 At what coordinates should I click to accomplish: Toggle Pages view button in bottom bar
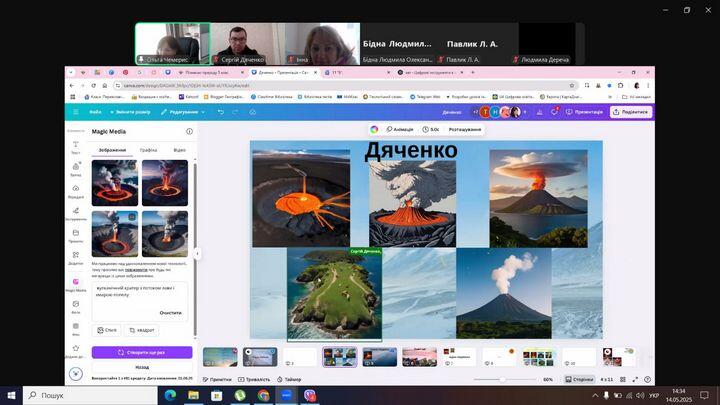pyautogui.click(x=579, y=379)
